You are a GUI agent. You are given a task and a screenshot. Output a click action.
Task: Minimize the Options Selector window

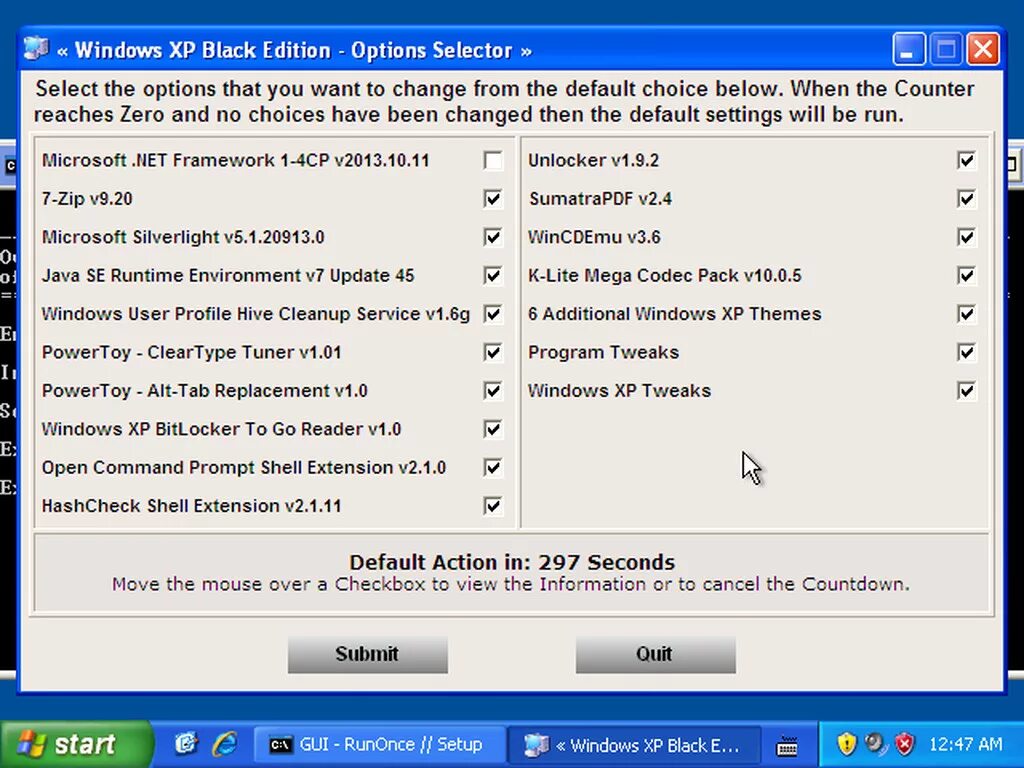[x=908, y=49]
